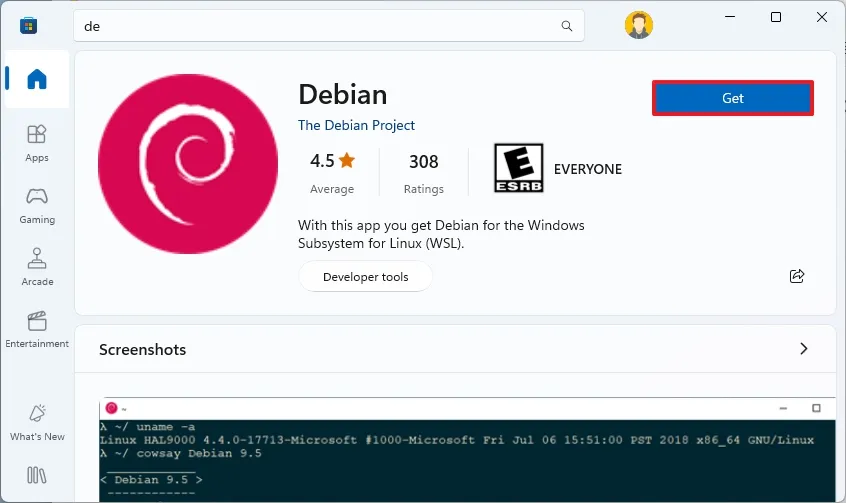
Task: Click the Debian swirl app logo
Action: (x=188, y=164)
